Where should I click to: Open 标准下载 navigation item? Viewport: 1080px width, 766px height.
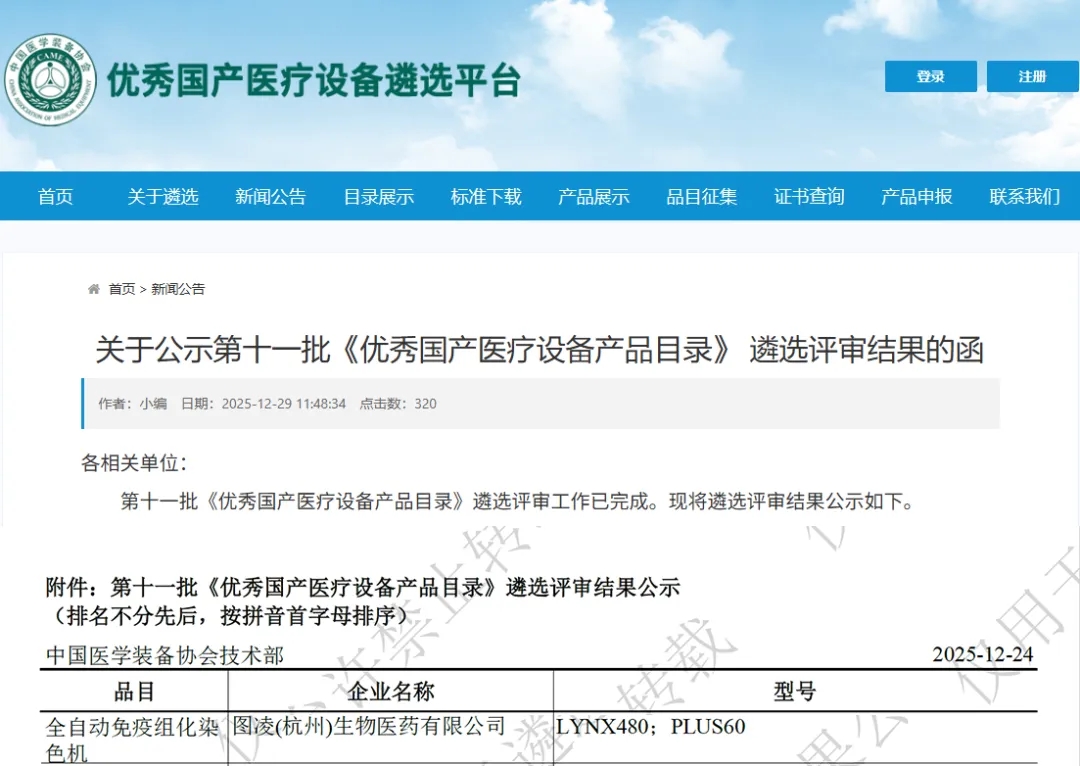click(486, 197)
